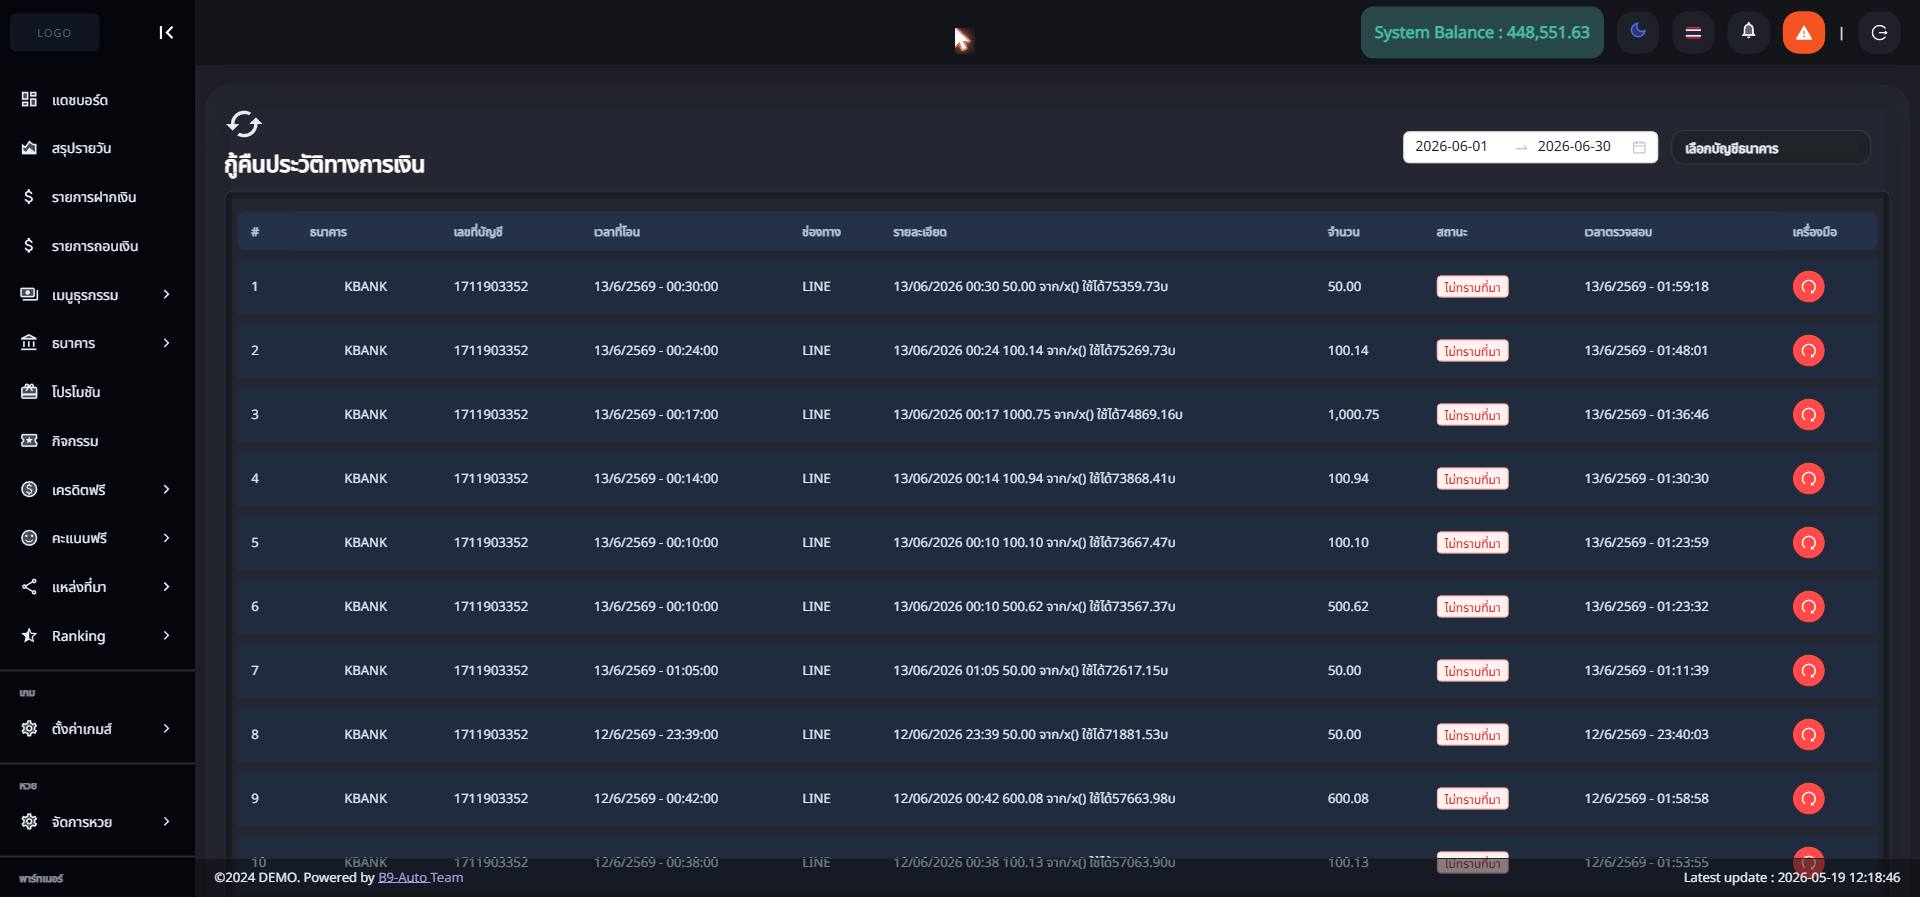Open the activity menu item

pos(97,441)
